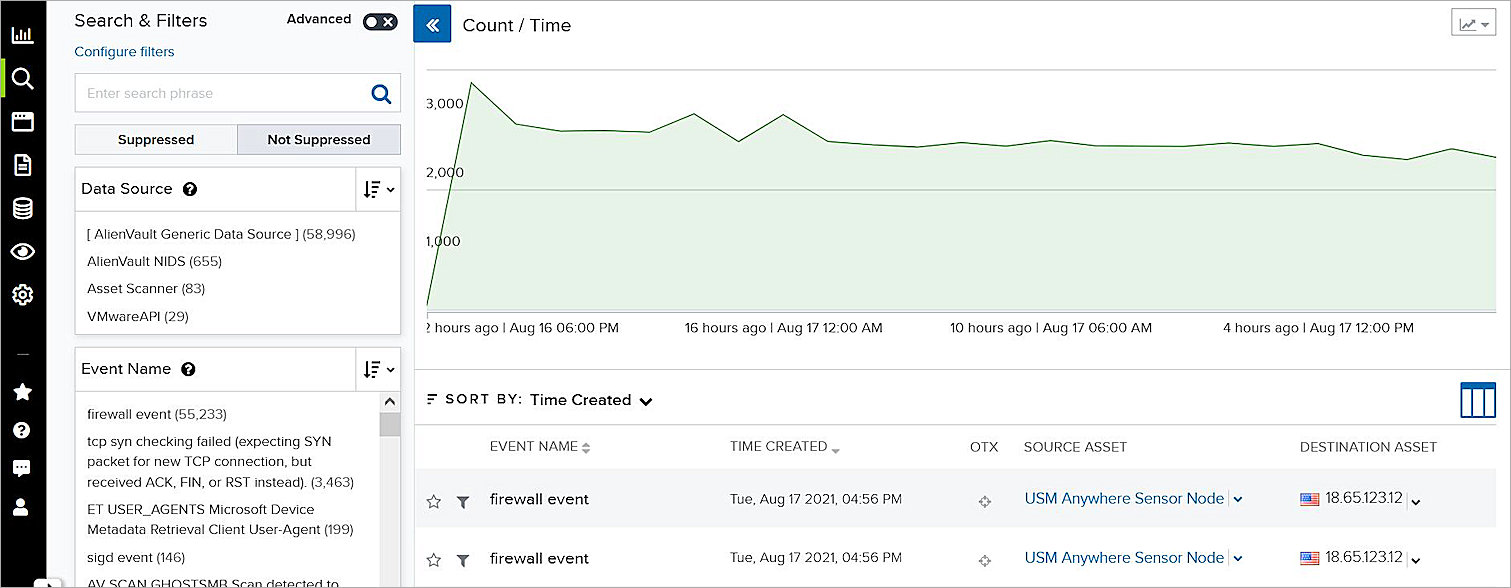This screenshot has height=588, width=1511.
Task: Open Settings gear in sidebar
Action: point(22,294)
